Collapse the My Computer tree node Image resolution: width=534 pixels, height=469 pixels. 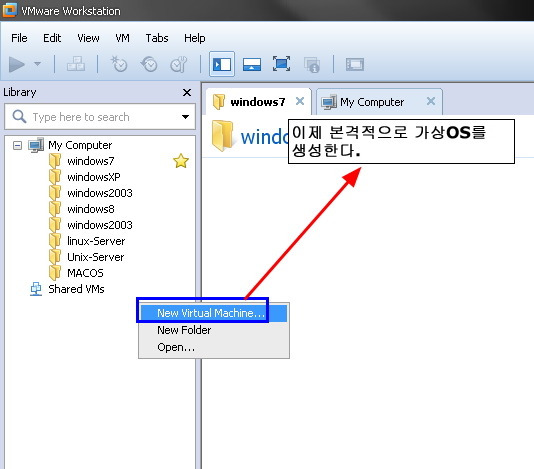coord(17,146)
